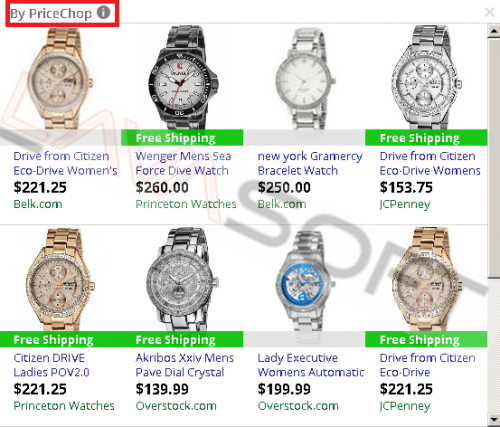Viewport: 500px width, 427px height.
Task: Close the PriceChop ad panel
Action: click(x=489, y=12)
